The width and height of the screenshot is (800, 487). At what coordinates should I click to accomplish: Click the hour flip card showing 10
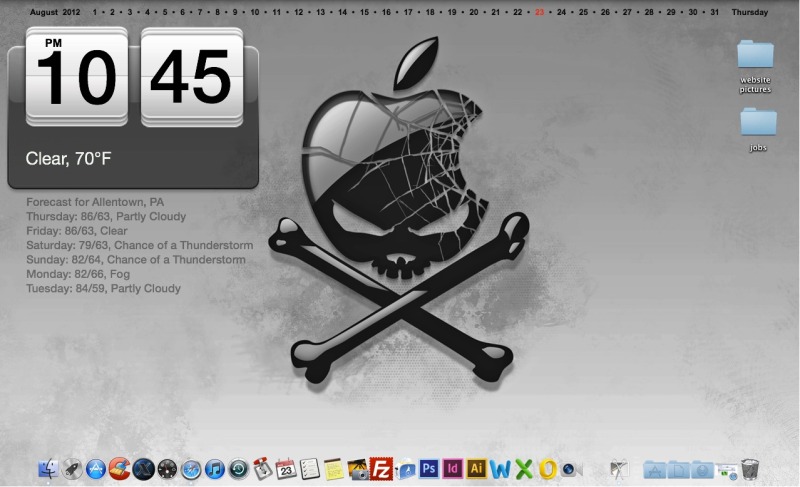pos(77,76)
